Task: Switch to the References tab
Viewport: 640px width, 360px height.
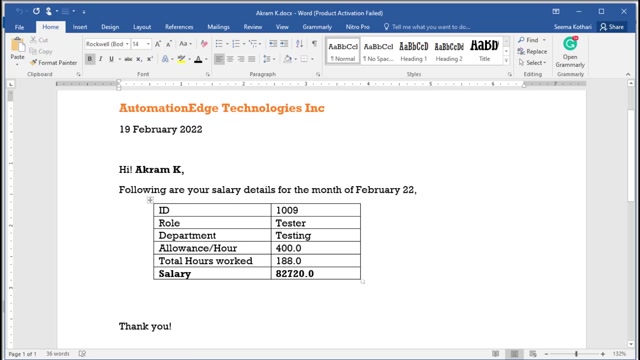Action: (179, 27)
